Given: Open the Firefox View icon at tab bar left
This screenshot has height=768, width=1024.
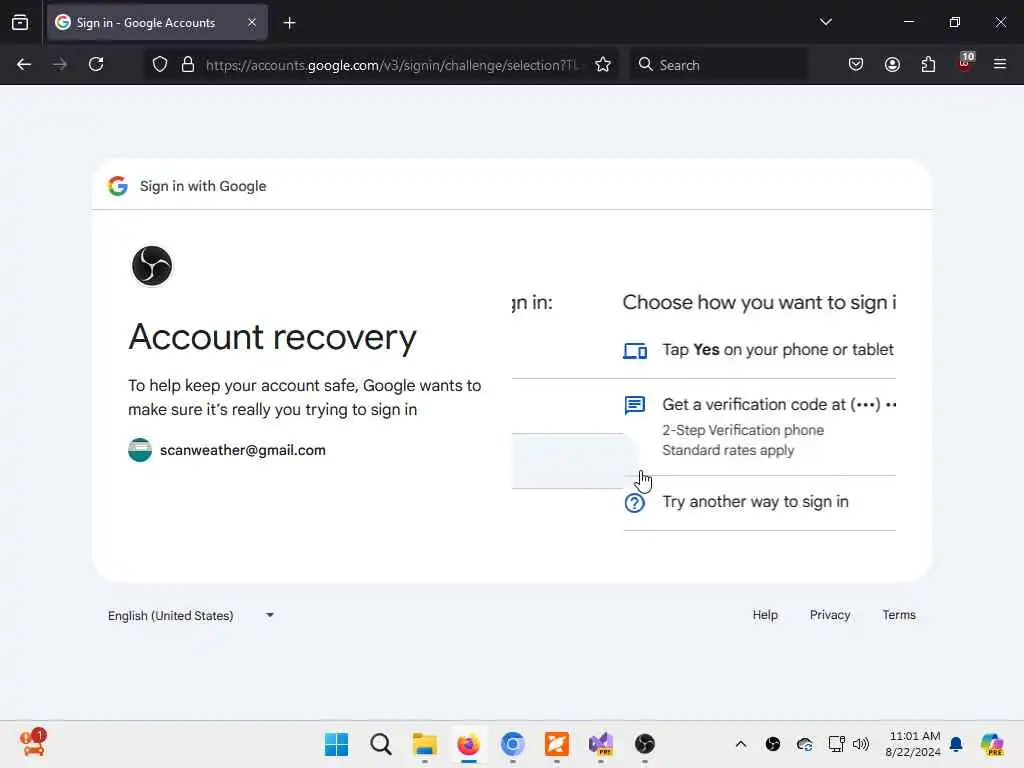Looking at the screenshot, I should [x=20, y=23].
